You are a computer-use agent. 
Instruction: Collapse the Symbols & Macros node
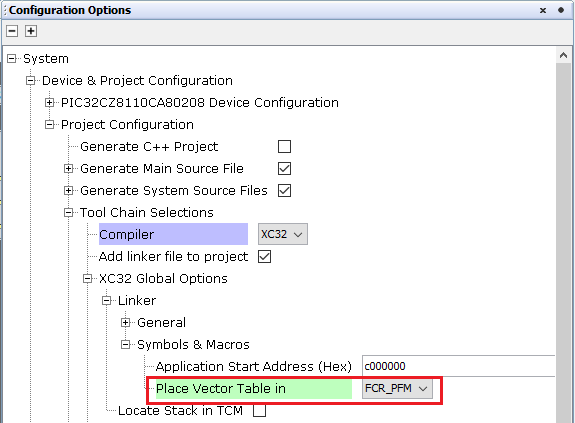pos(126,345)
